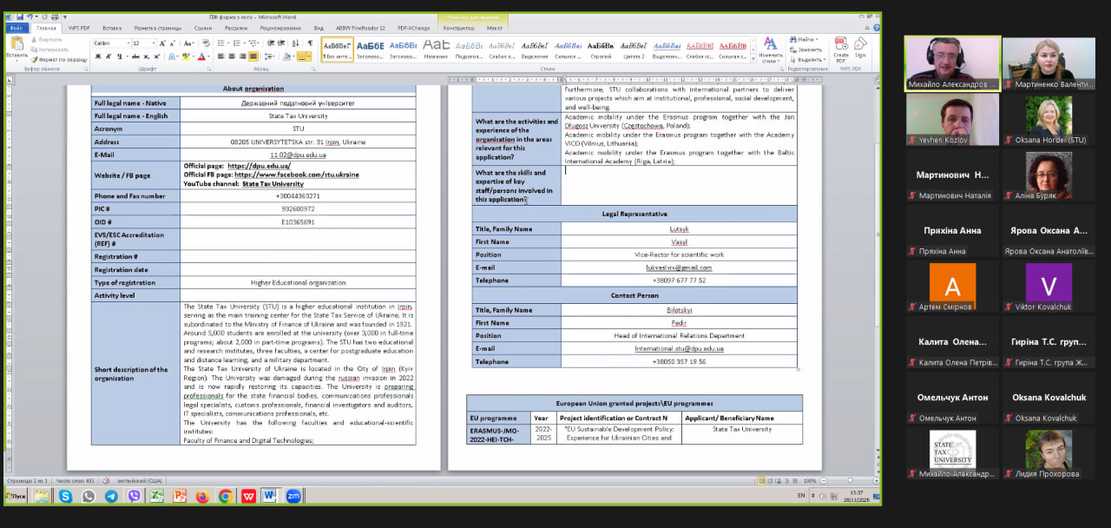
Task: Toggle bold formatting in ribbon
Action: (97, 57)
